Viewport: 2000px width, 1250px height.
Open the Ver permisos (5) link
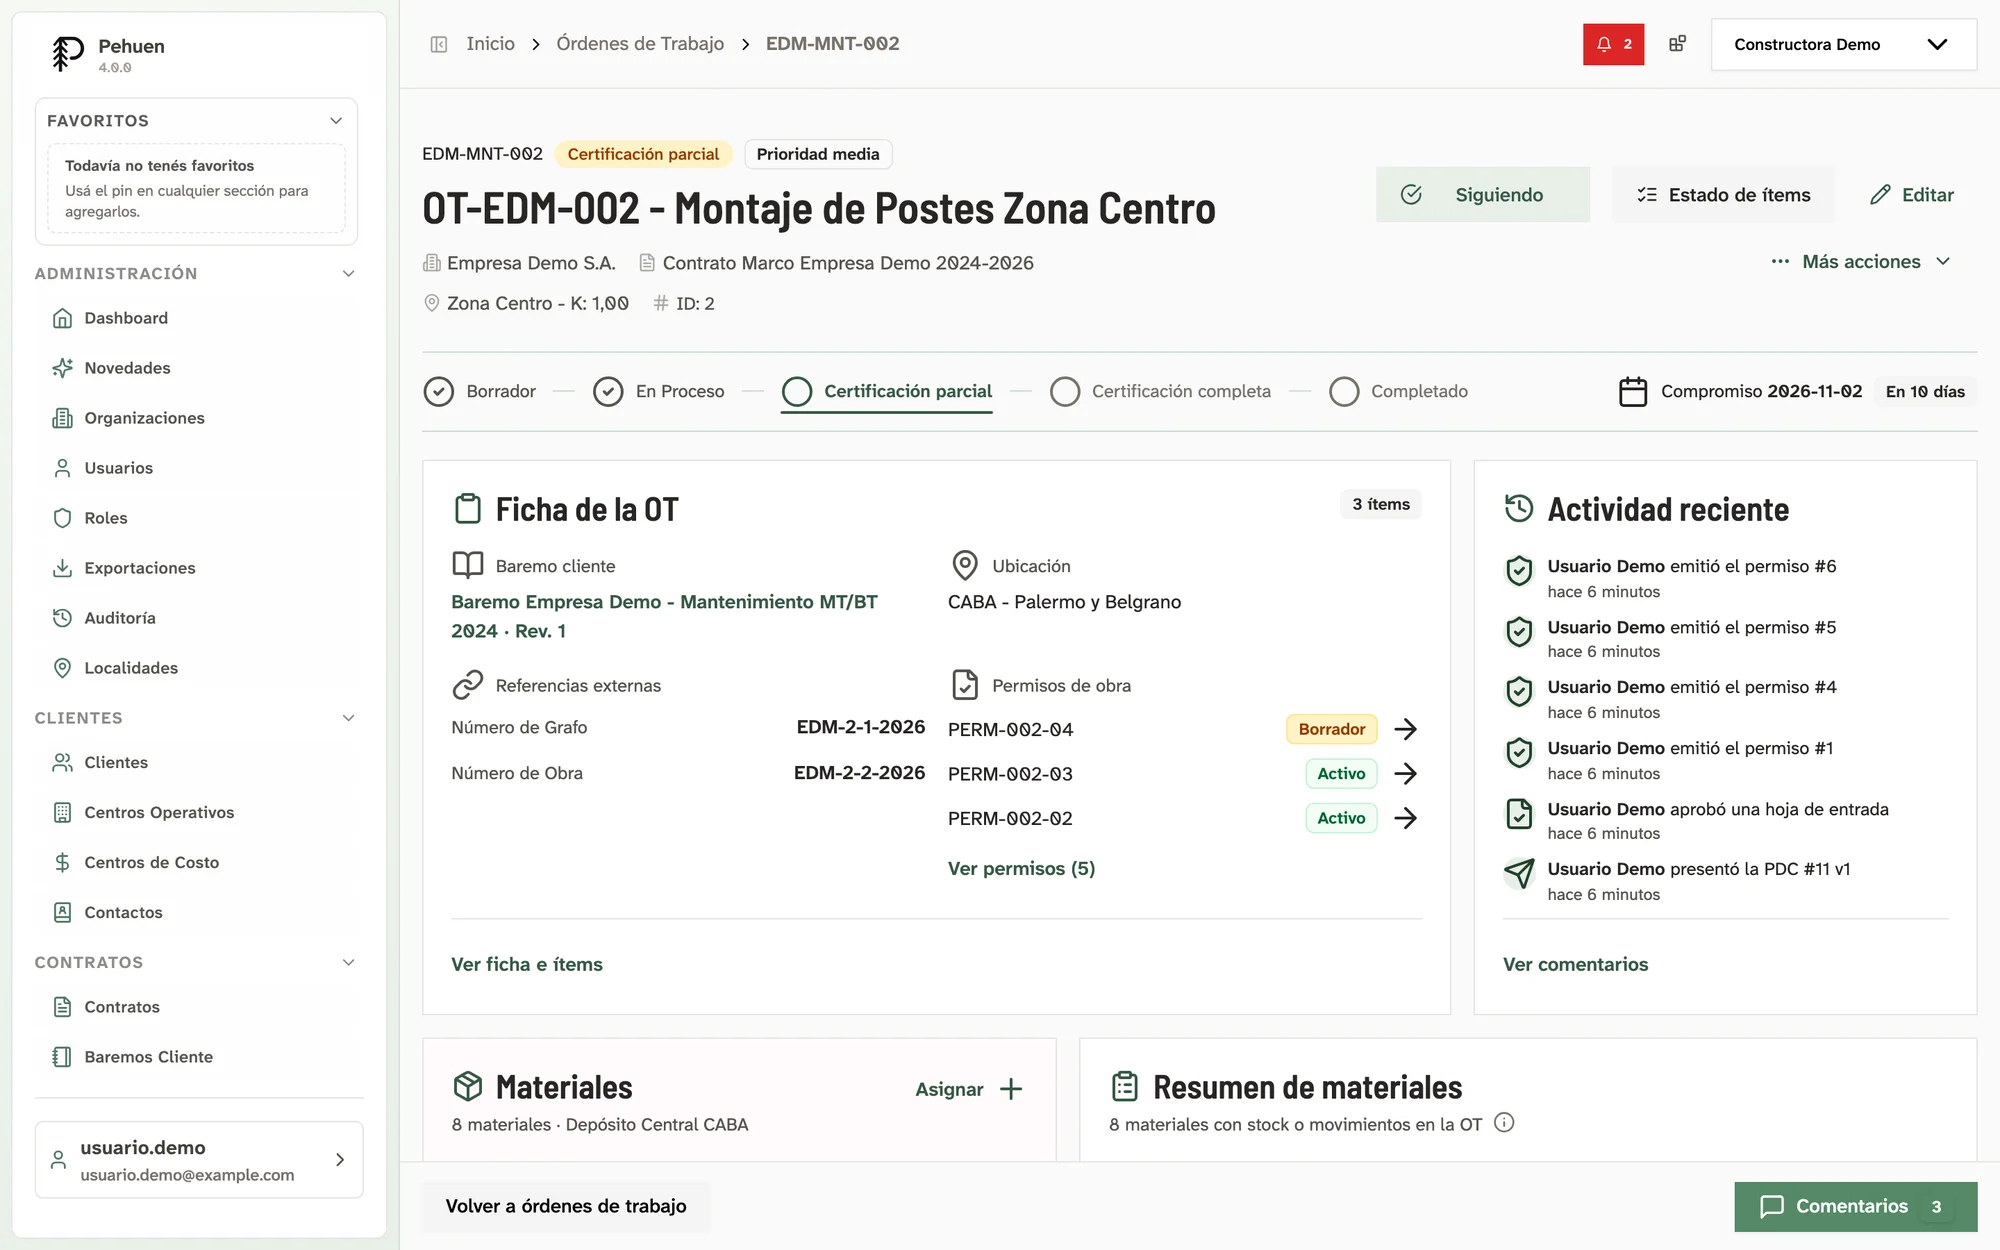click(1021, 868)
